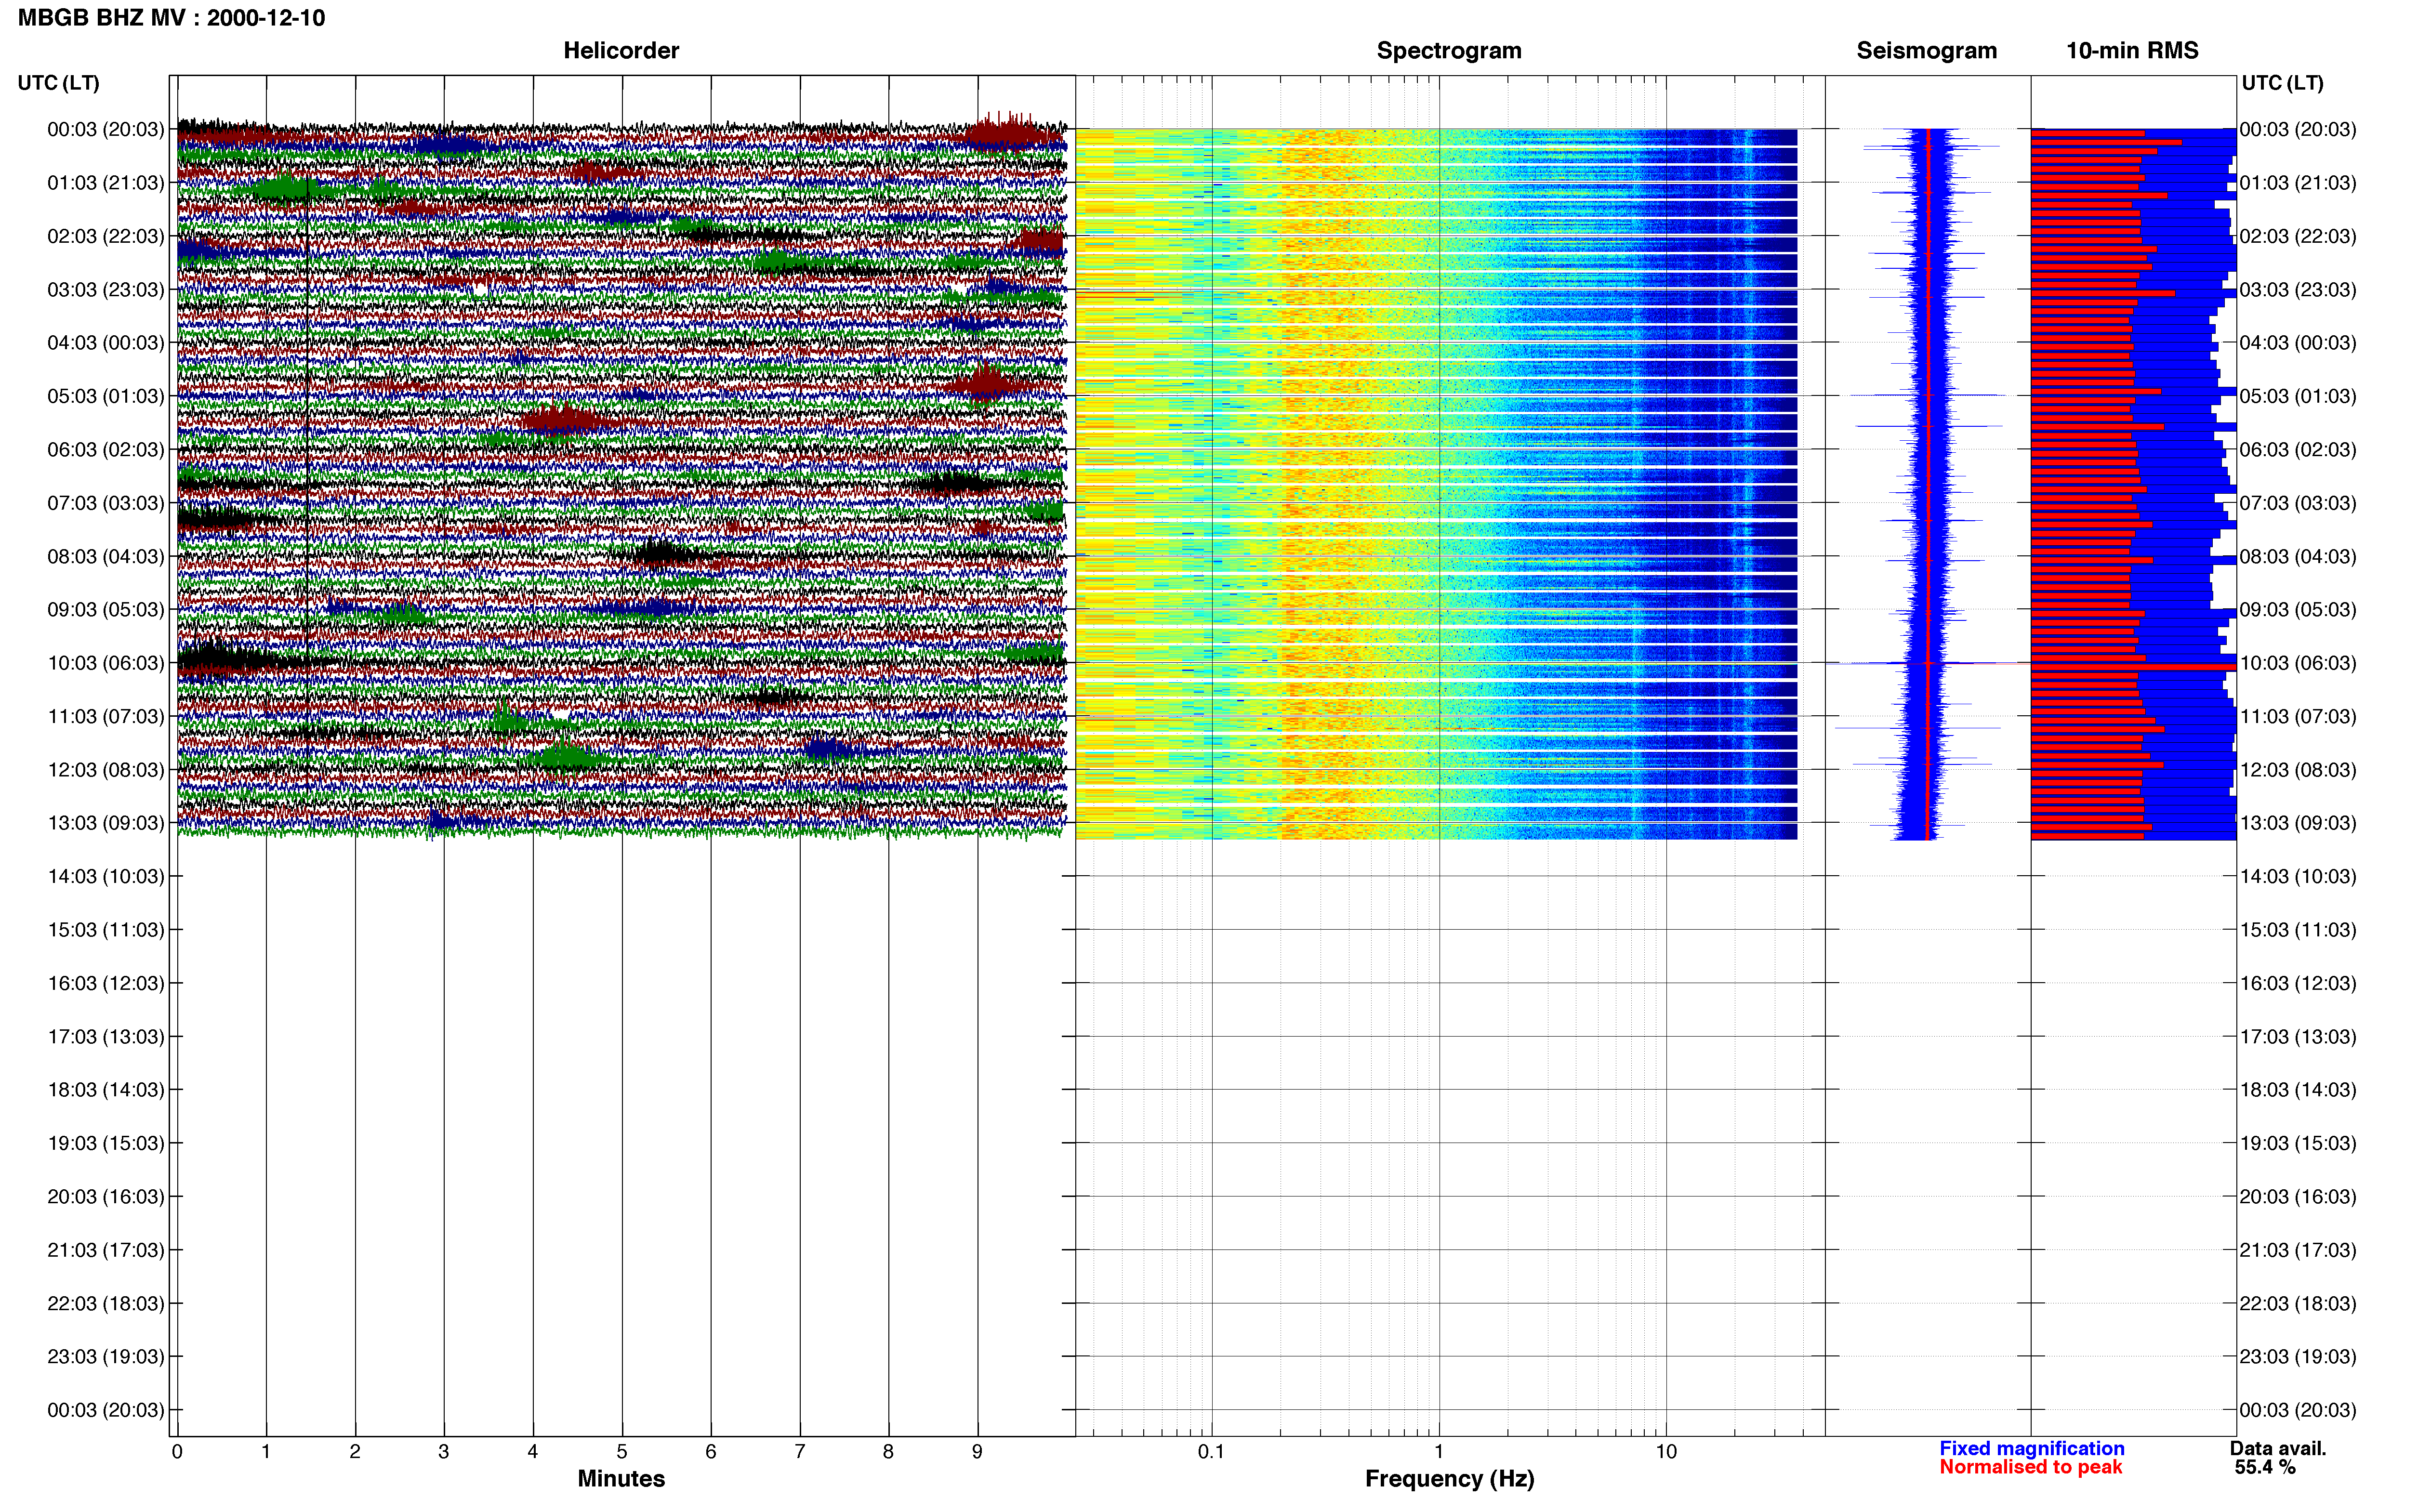Click 21:03 (17:03) on the RMS time axis
The width and height of the screenshot is (2418, 1512).
(2298, 1250)
